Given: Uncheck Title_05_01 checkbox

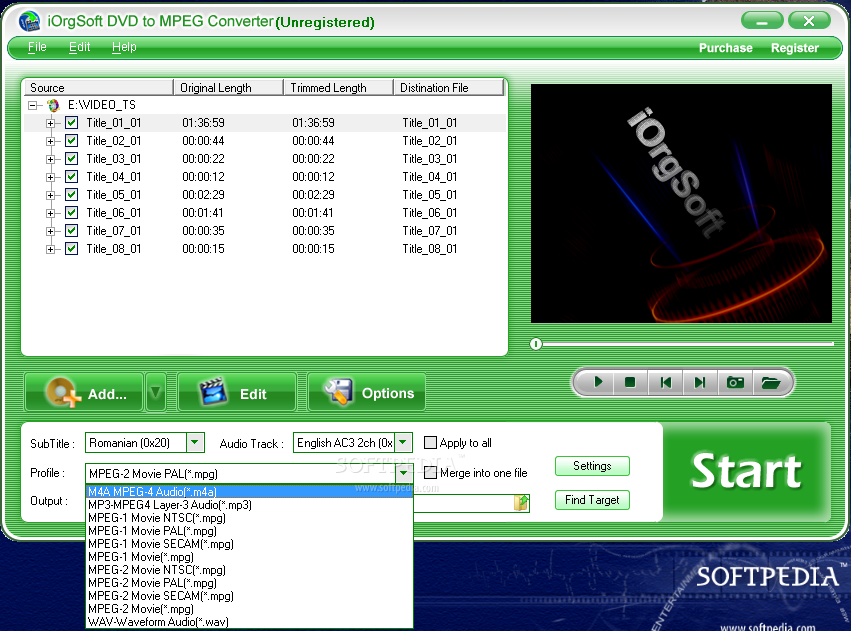Looking at the screenshot, I should (71, 194).
